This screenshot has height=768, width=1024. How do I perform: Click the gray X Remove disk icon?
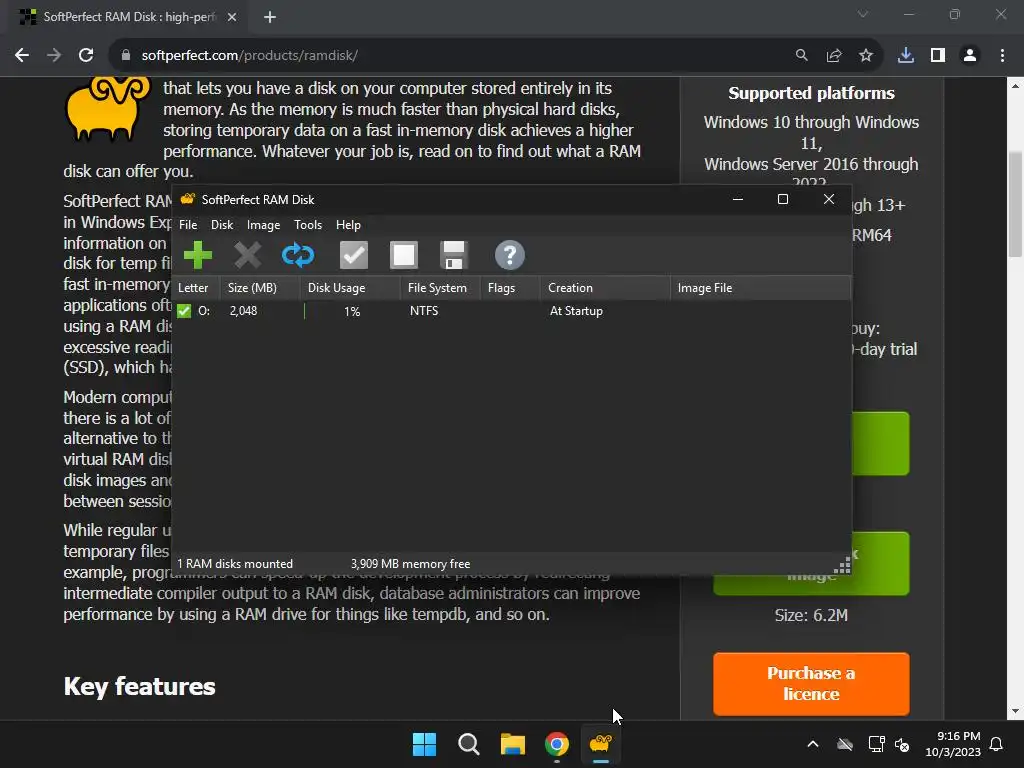[x=248, y=255]
